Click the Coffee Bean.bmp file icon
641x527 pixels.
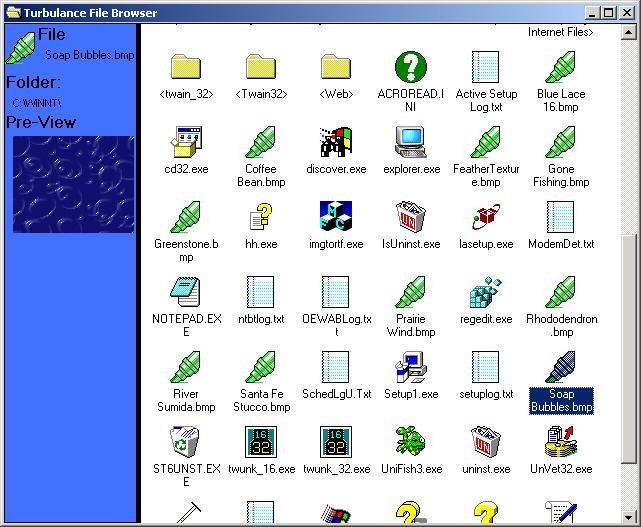point(260,142)
